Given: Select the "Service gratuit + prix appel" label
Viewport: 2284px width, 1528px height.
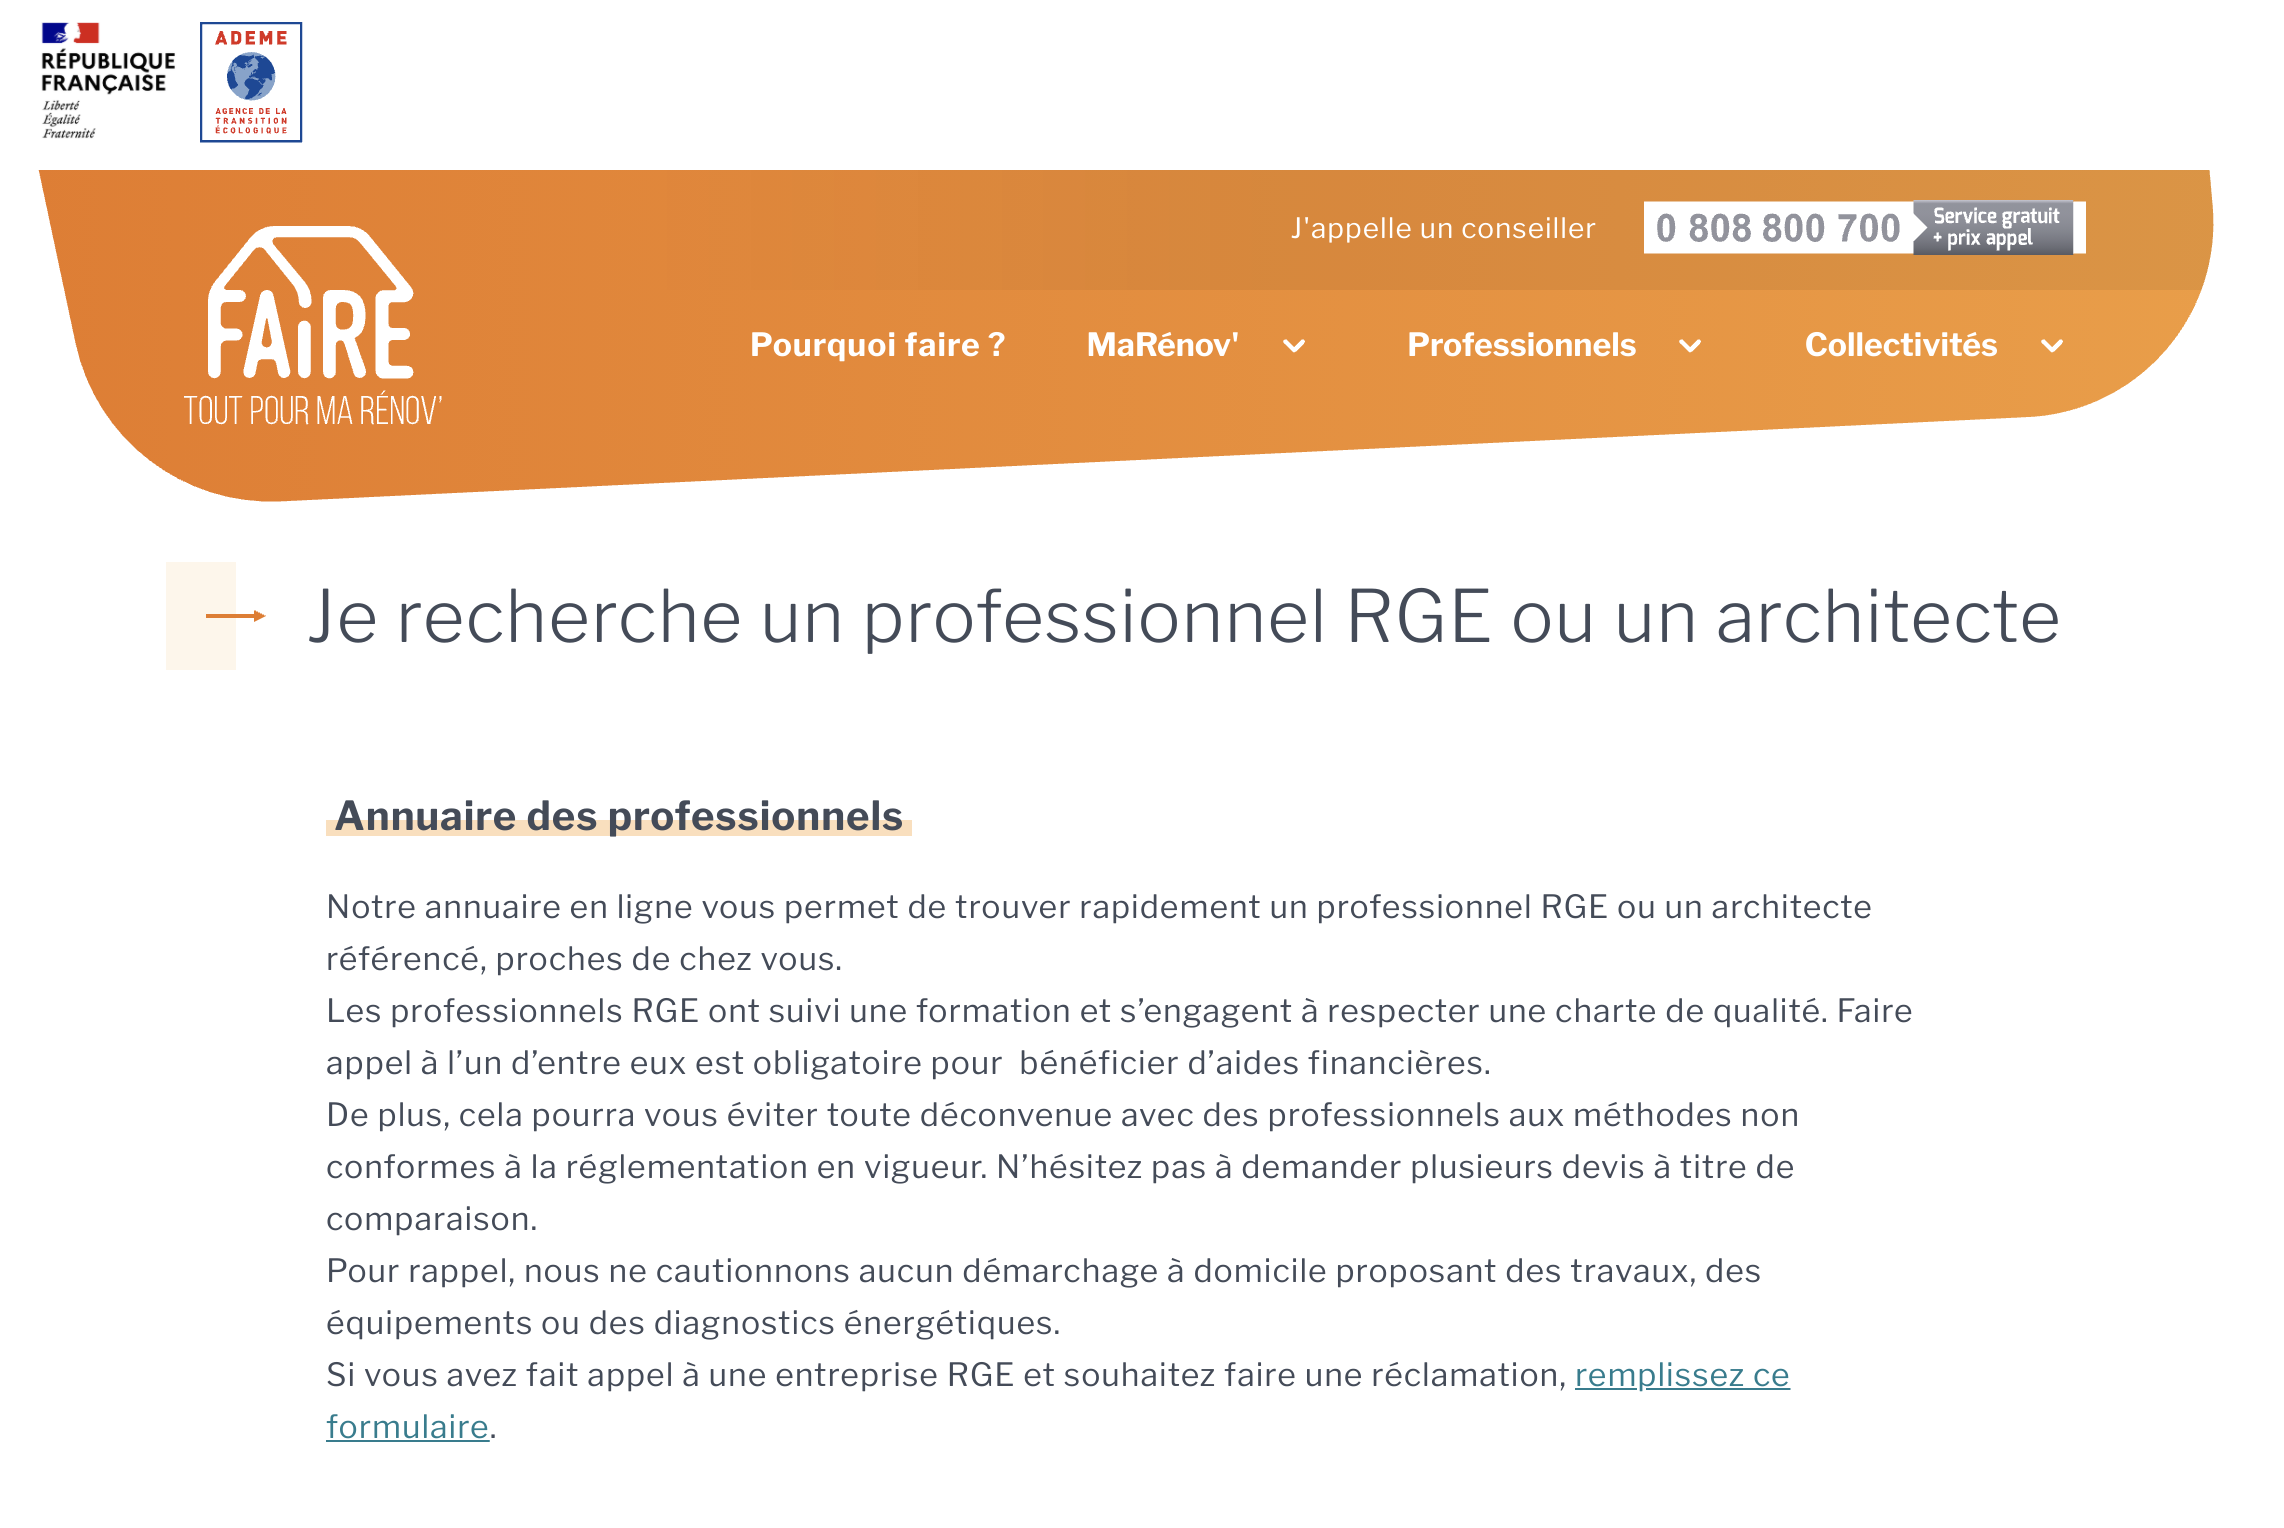Looking at the screenshot, I should coord(1995,228).
